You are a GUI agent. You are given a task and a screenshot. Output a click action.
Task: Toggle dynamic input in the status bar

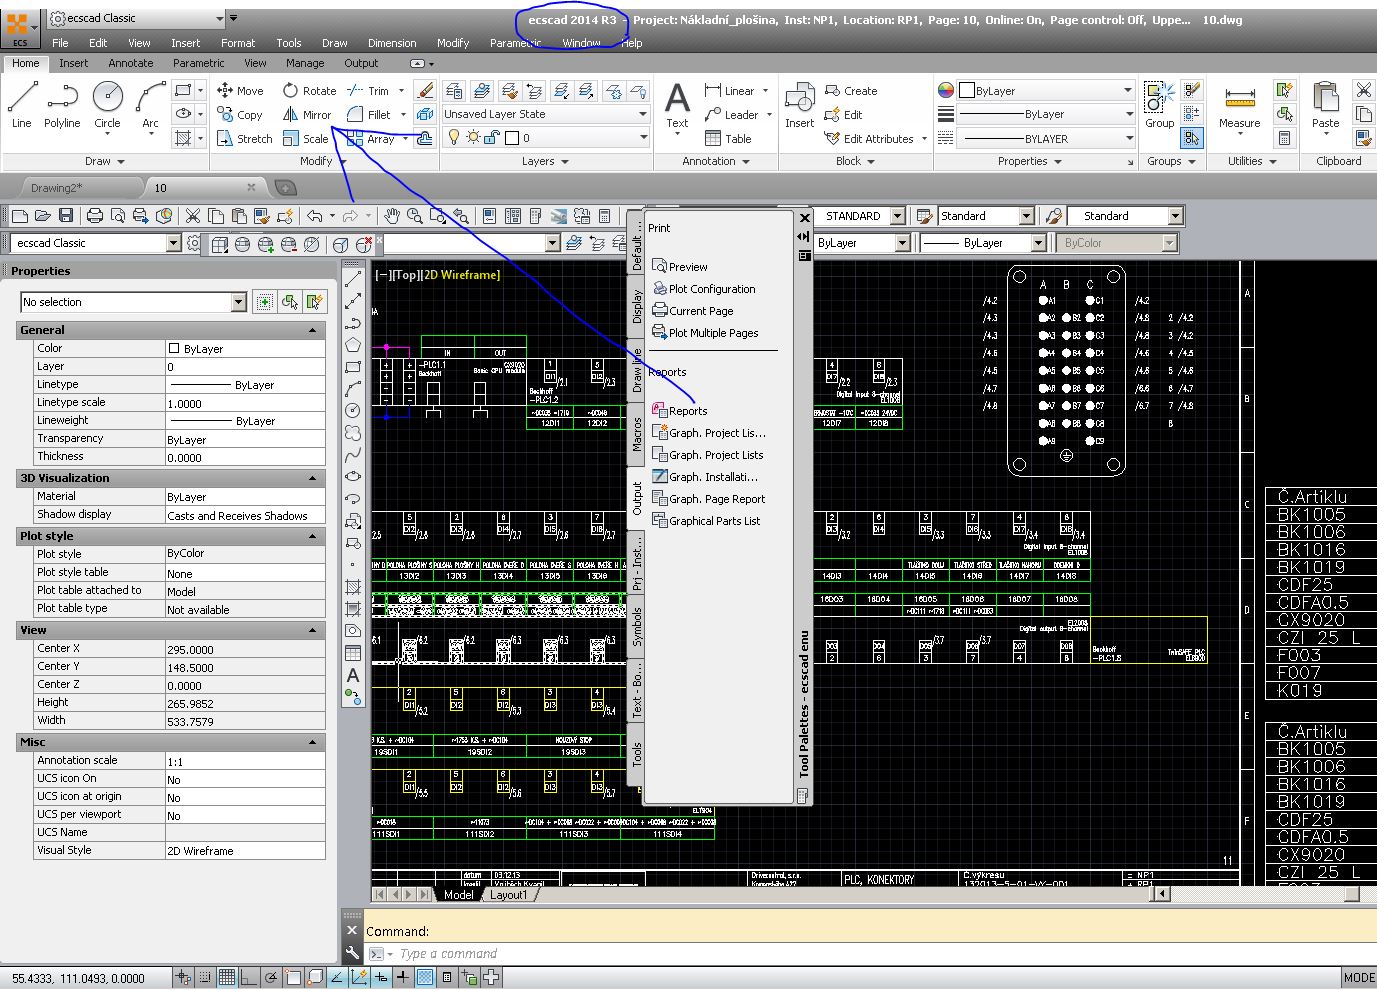click(382, 977)
